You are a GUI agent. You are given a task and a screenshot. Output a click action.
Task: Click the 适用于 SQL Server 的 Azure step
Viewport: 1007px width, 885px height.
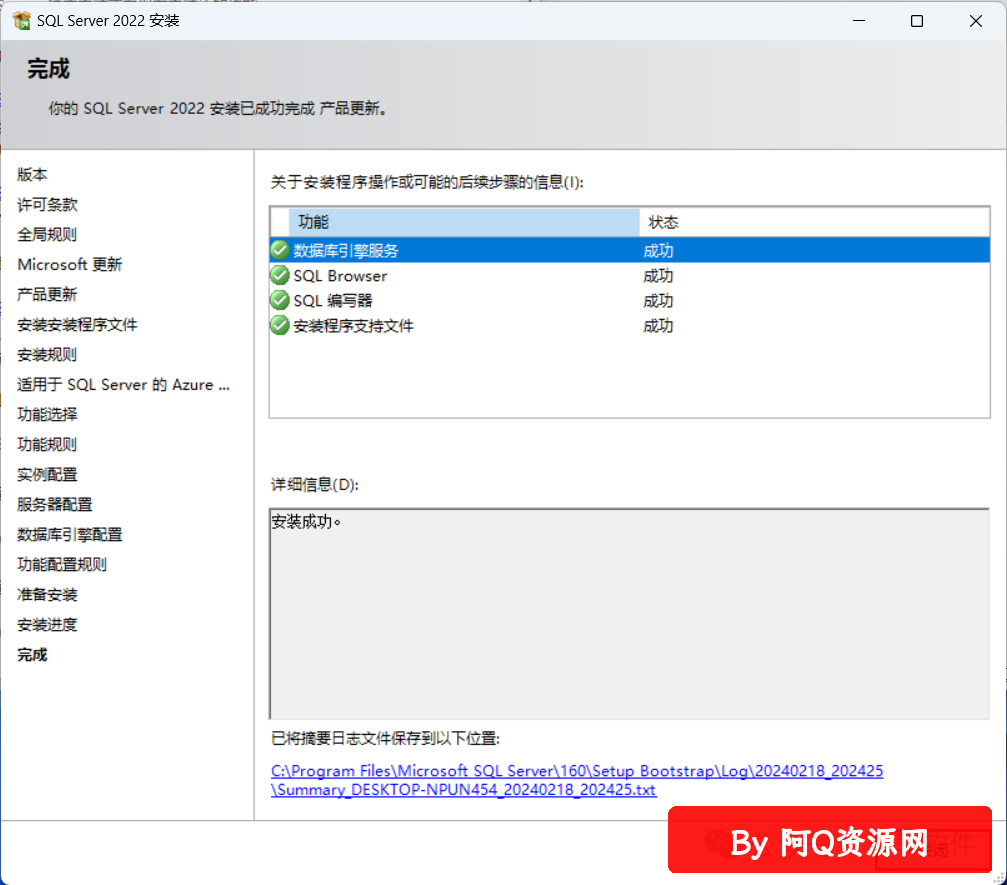point(123,384)
